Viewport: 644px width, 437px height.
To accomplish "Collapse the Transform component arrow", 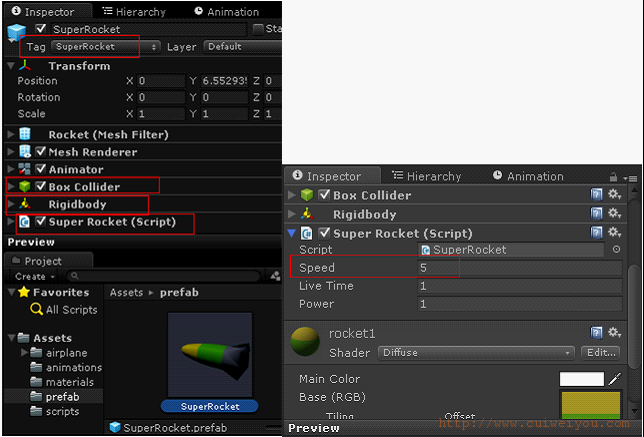I will (x=11, y=66).
